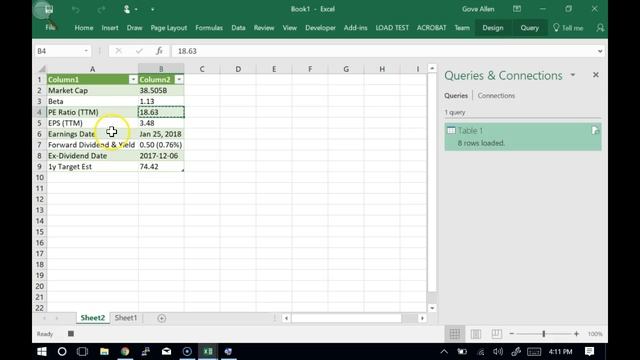Click the Save icon in quick access toolbar
The image size is (640, 360).
pos(49,9)
